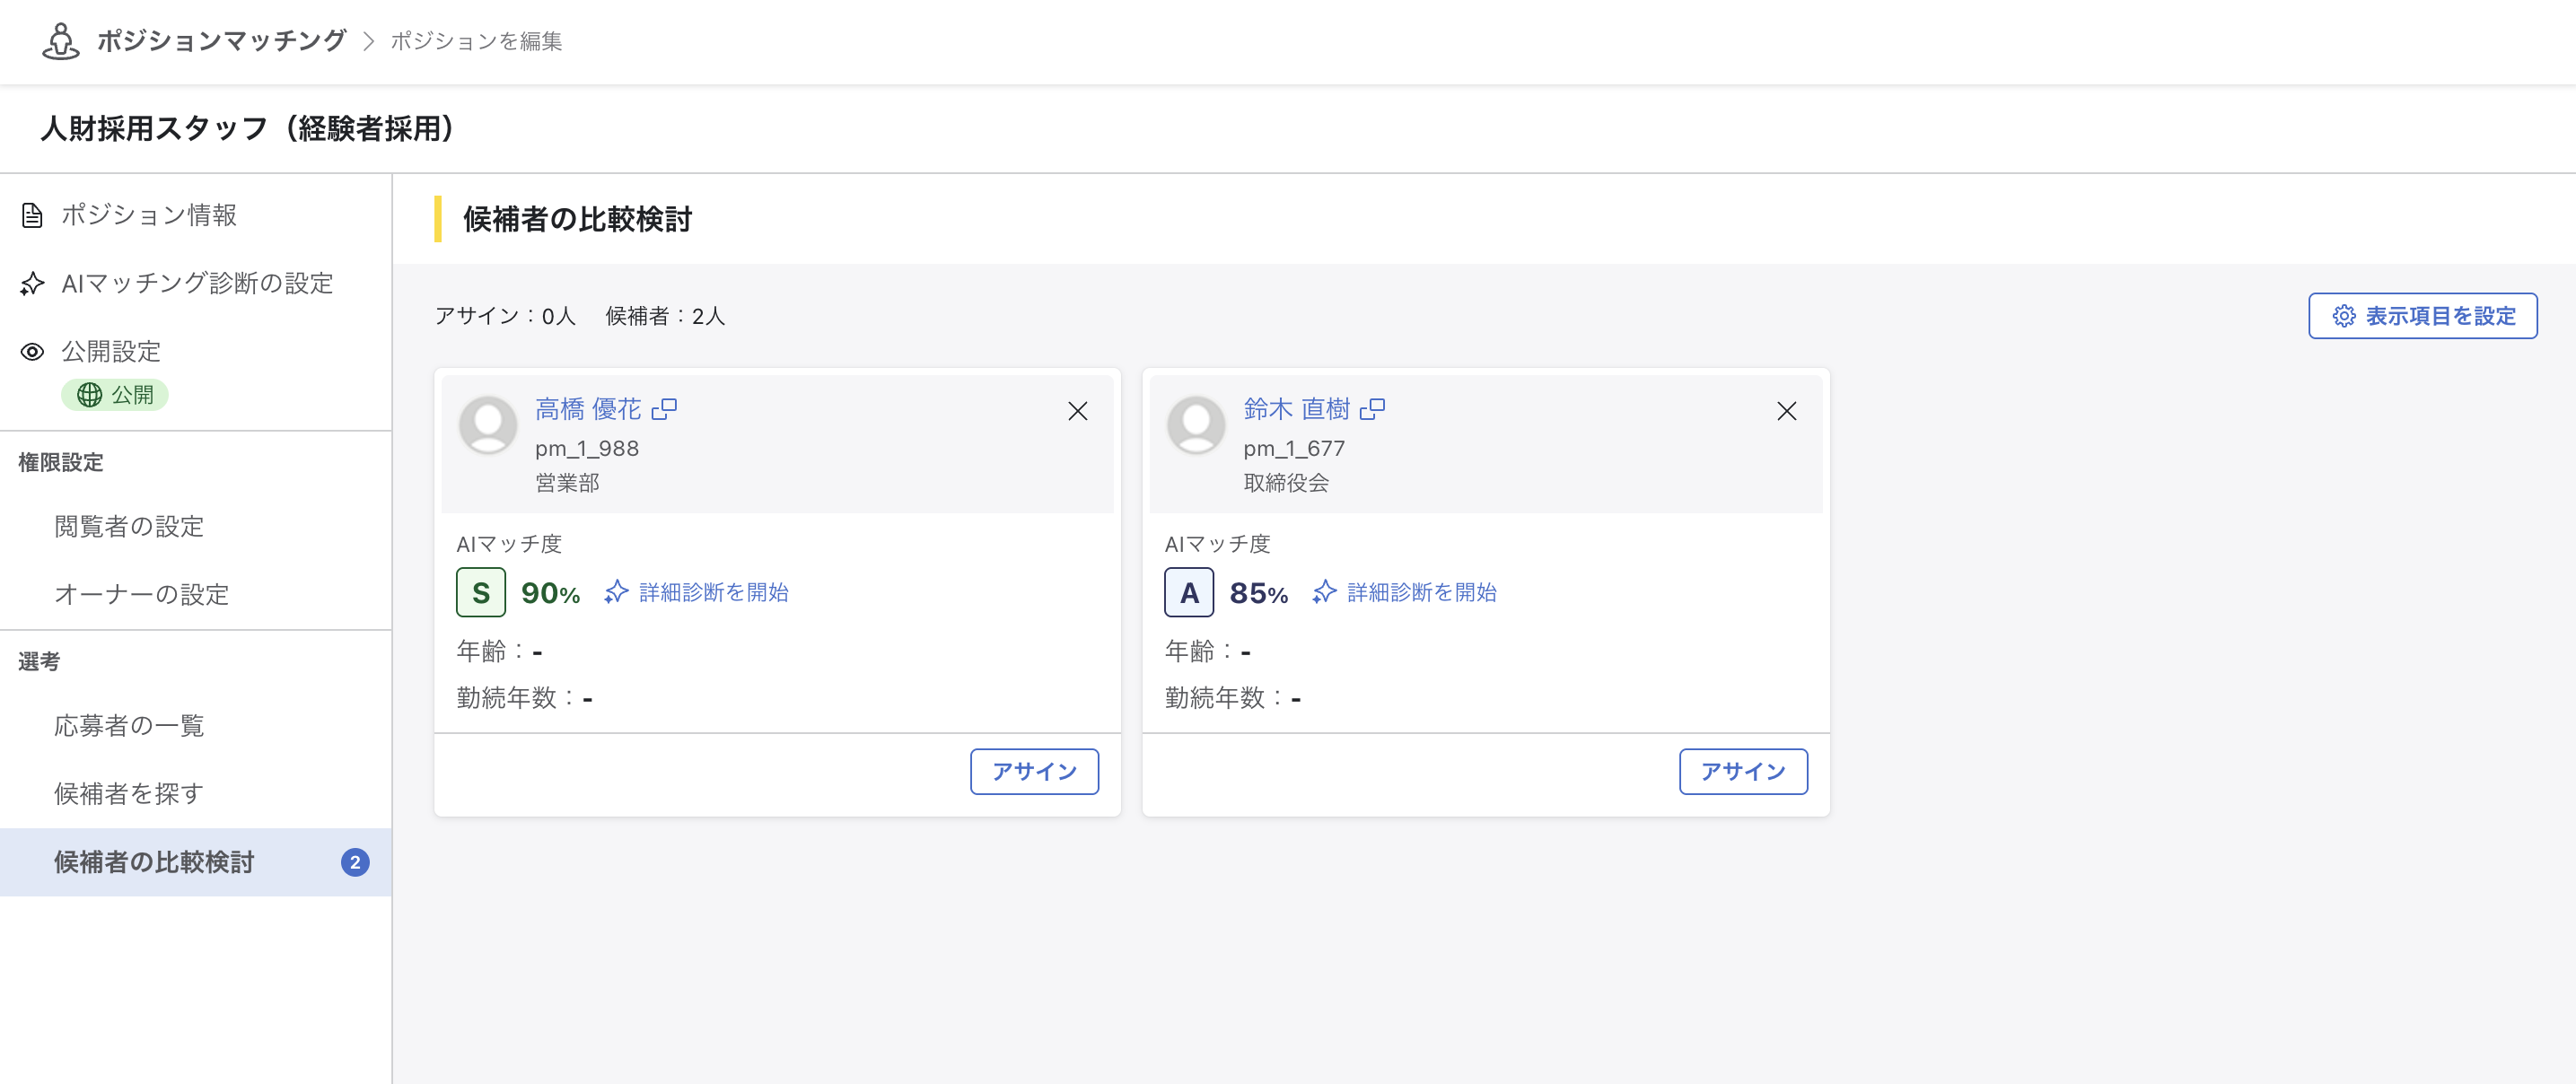
Task: Open 鈴木 直樹 profile link
Action: pyautogui.click(x=1297, y=409)
